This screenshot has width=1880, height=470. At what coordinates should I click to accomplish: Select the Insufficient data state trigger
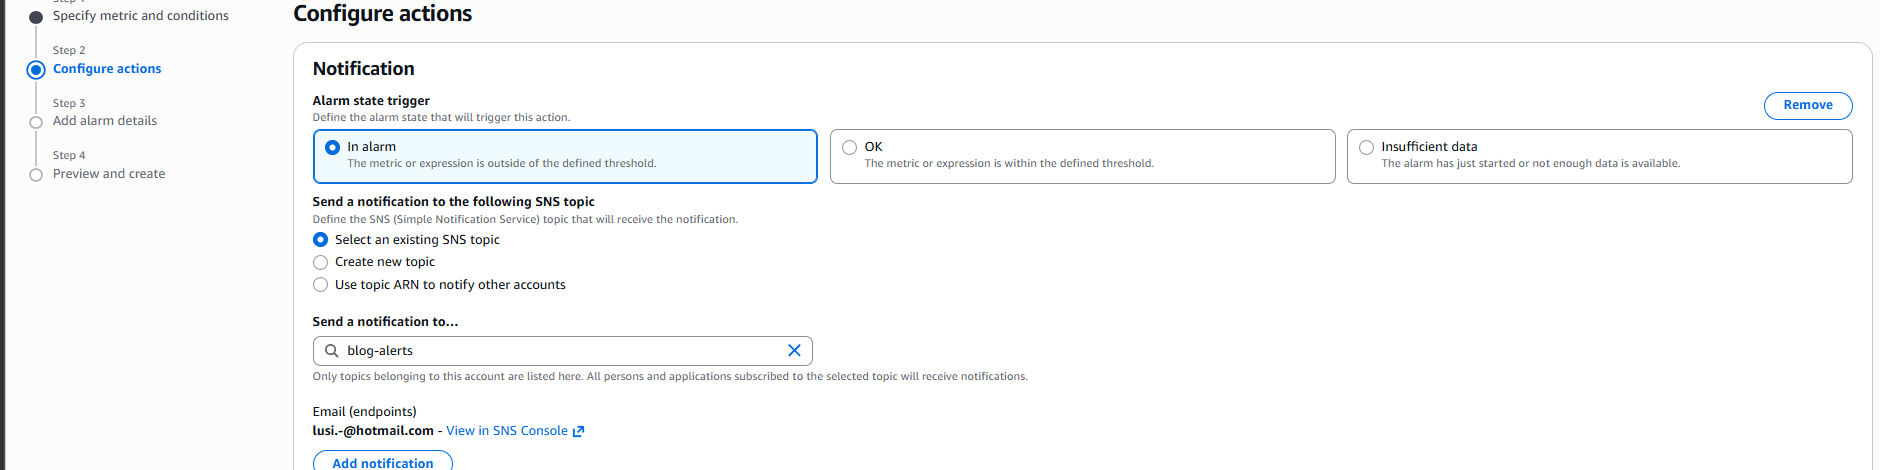[1599, 156]
